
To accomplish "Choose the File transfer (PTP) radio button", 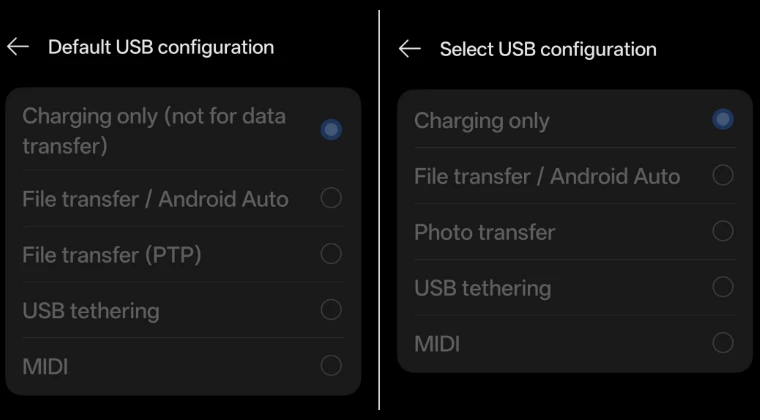I will tap(331, 254).
